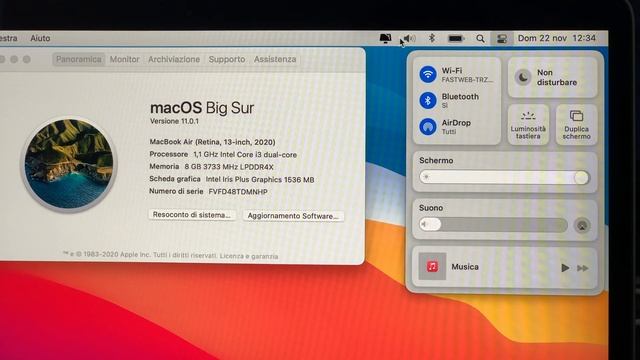Viewport: 640px width, 360px height.
Task: Open the volume menu bar icon
Action: coord(408,38)
